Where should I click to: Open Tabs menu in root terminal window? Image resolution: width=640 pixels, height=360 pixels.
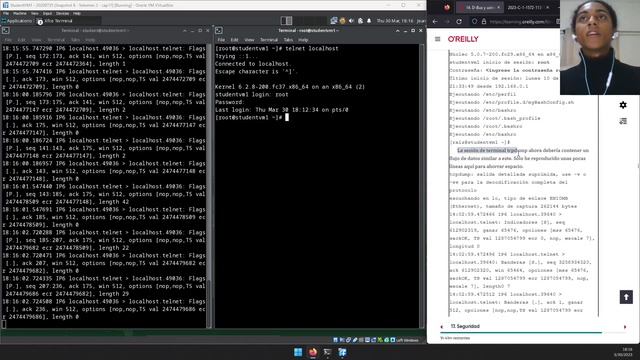(x=288, y=40)
